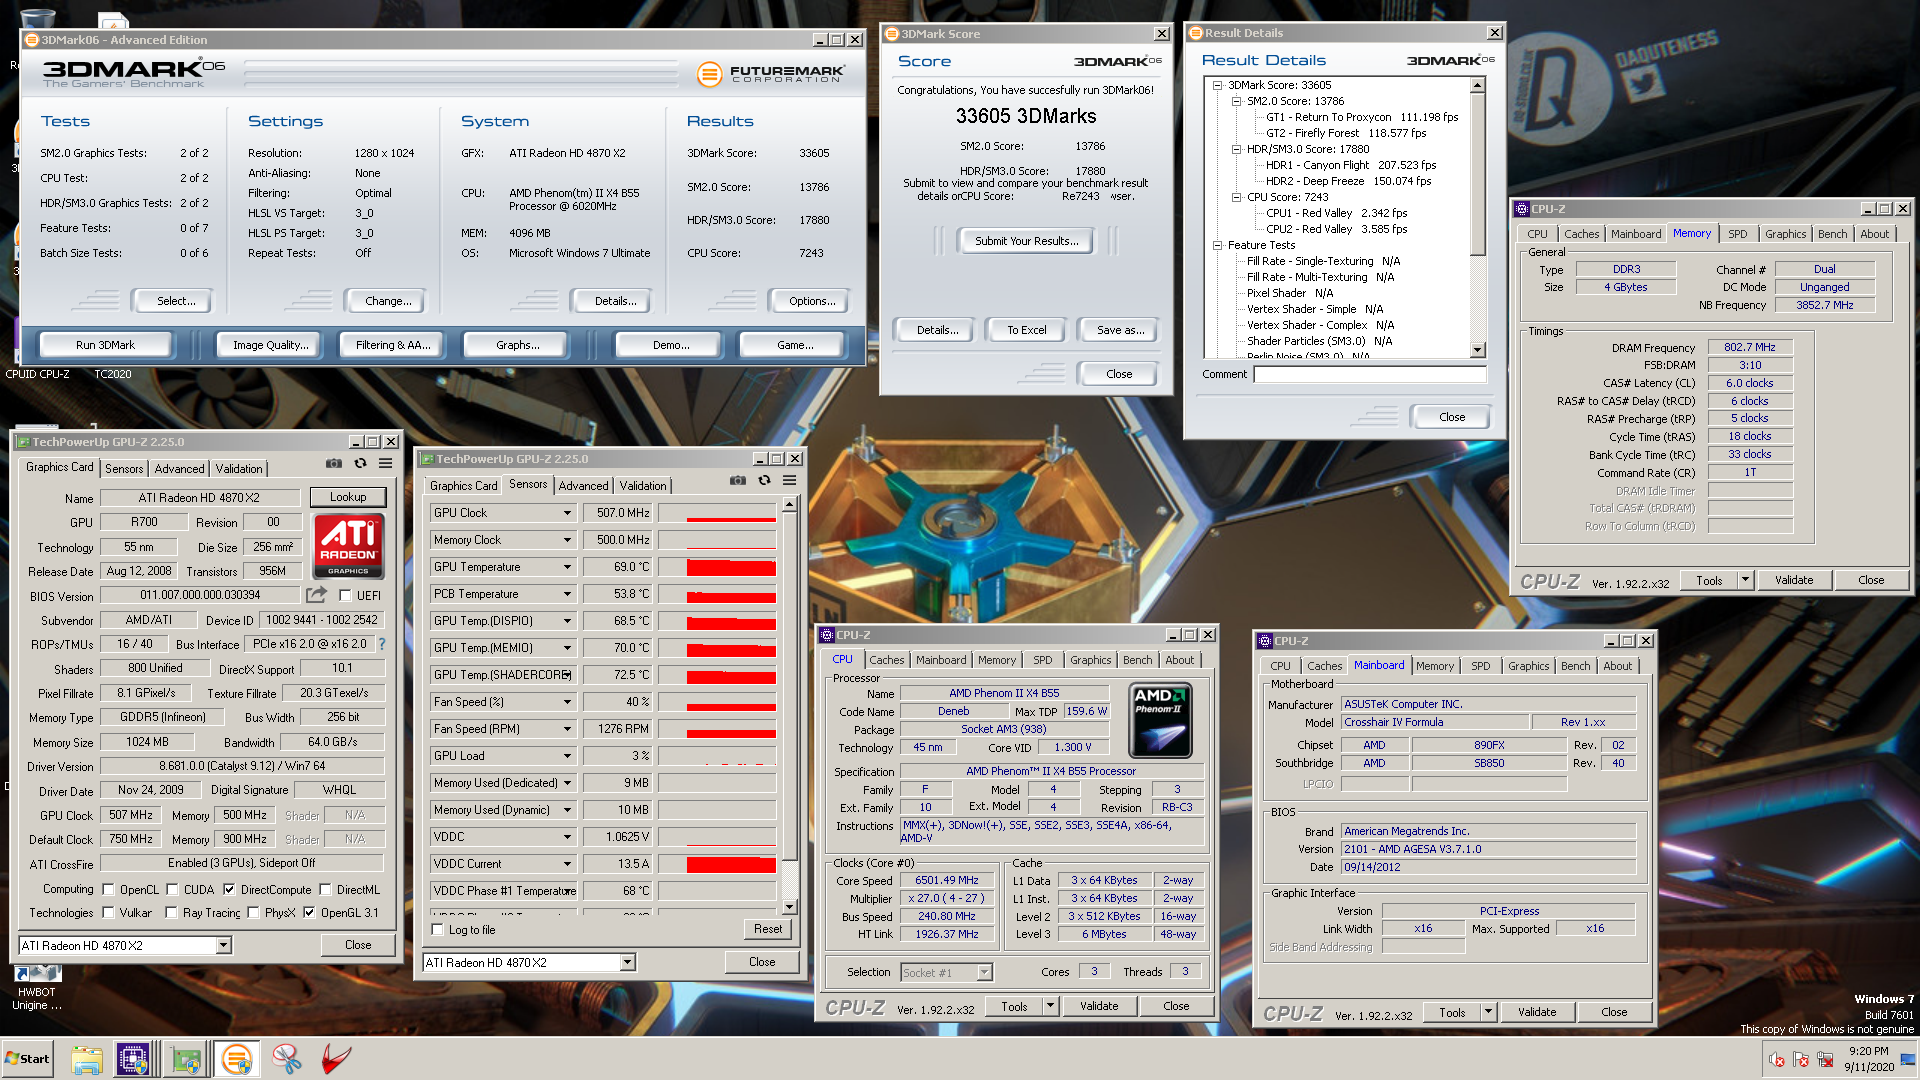Viewport: 1920px width, 1080px height.
Task: Click the Result Details vertical scrollbar thumb
Action: (x=1477, y=175)
